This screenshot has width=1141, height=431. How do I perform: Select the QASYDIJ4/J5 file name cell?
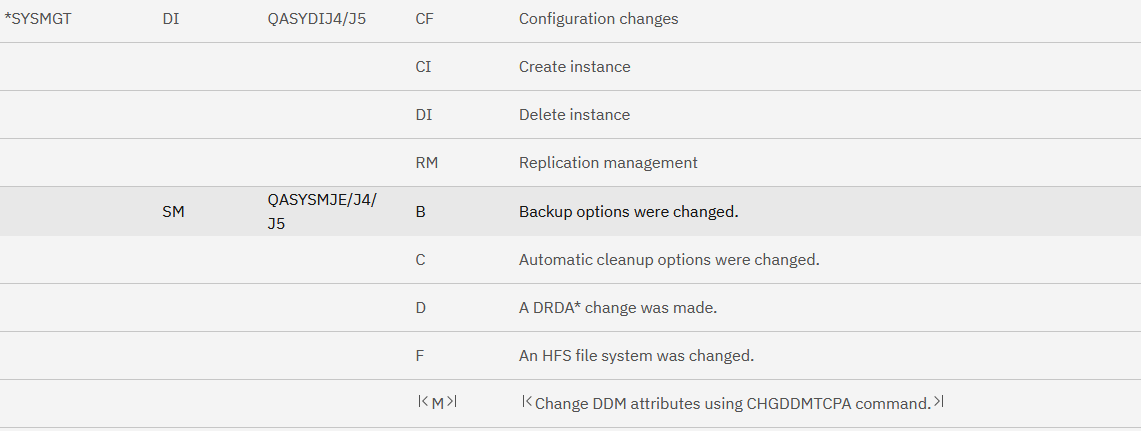coord(317,19)
